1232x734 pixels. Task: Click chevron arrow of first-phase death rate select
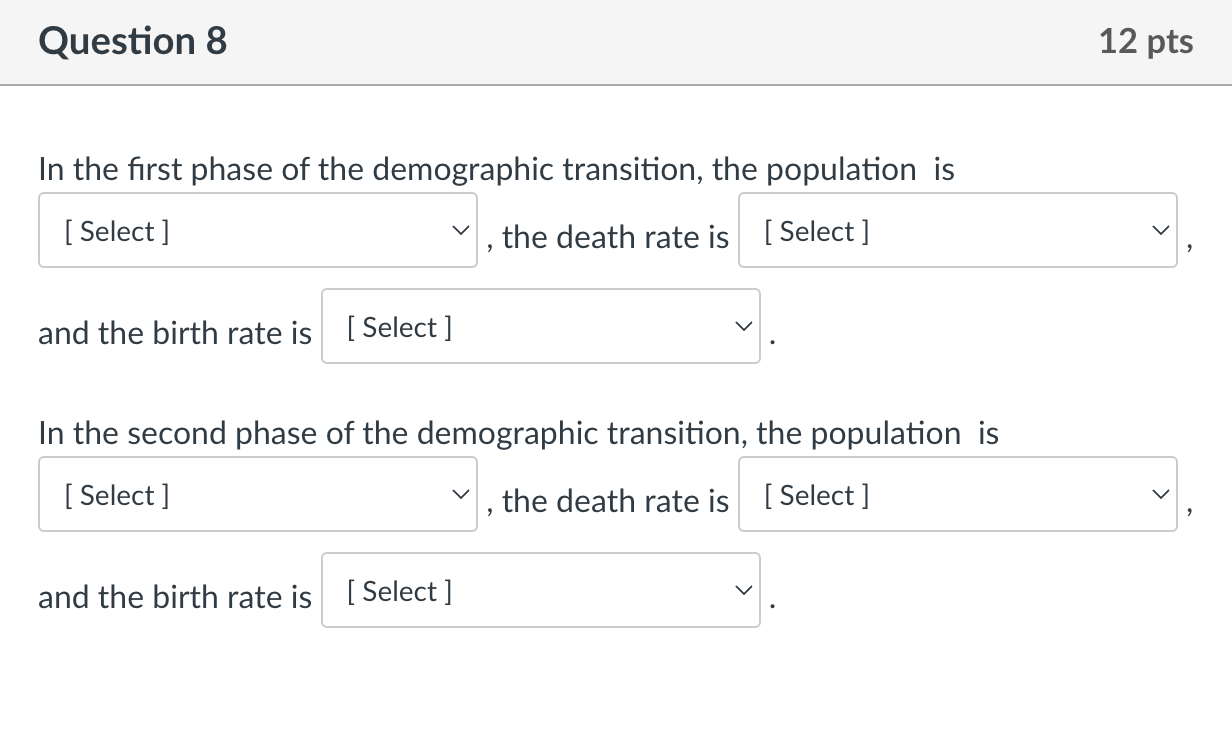coord(1159,231)
